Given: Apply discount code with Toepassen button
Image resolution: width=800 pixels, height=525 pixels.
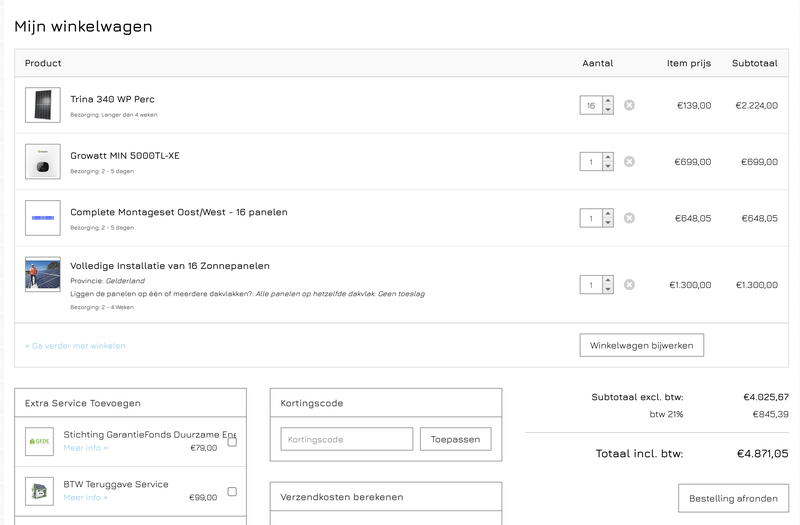Looking at the screenshot, I should click(x=456, y=439).
